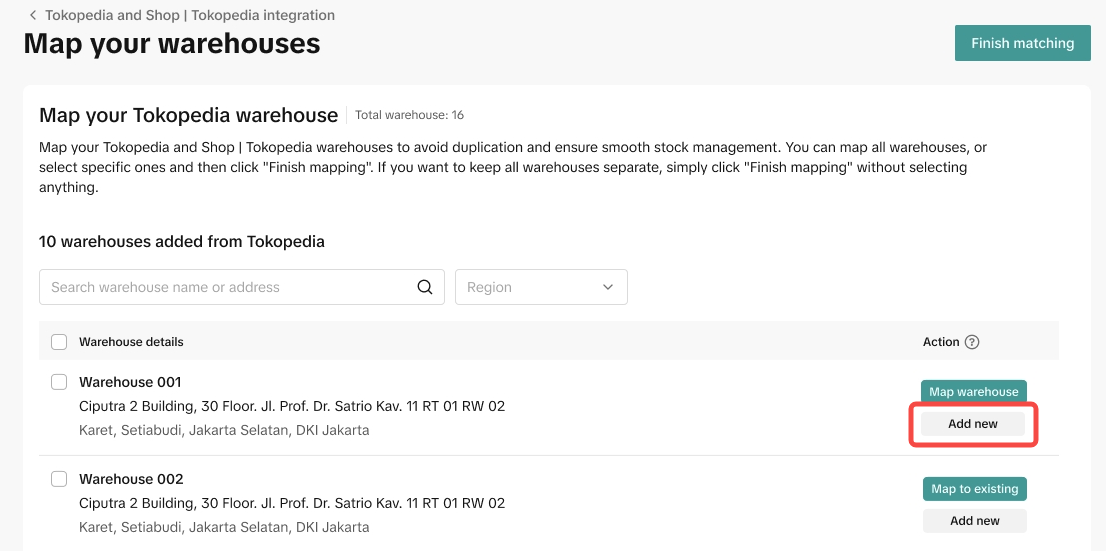Click Add new for Warehouse 002

(974, 521)
